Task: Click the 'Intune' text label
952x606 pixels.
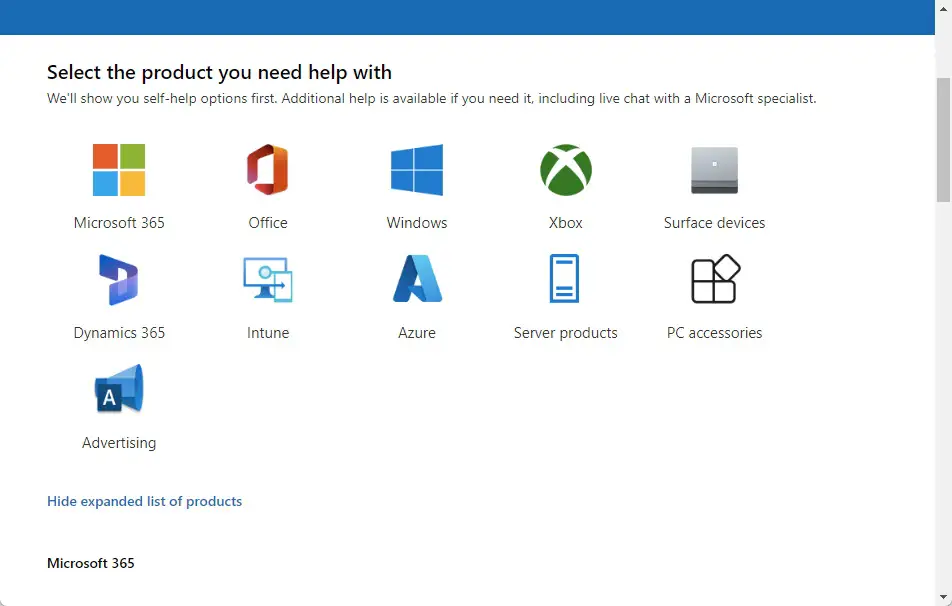Action: (x=268, y=333)
